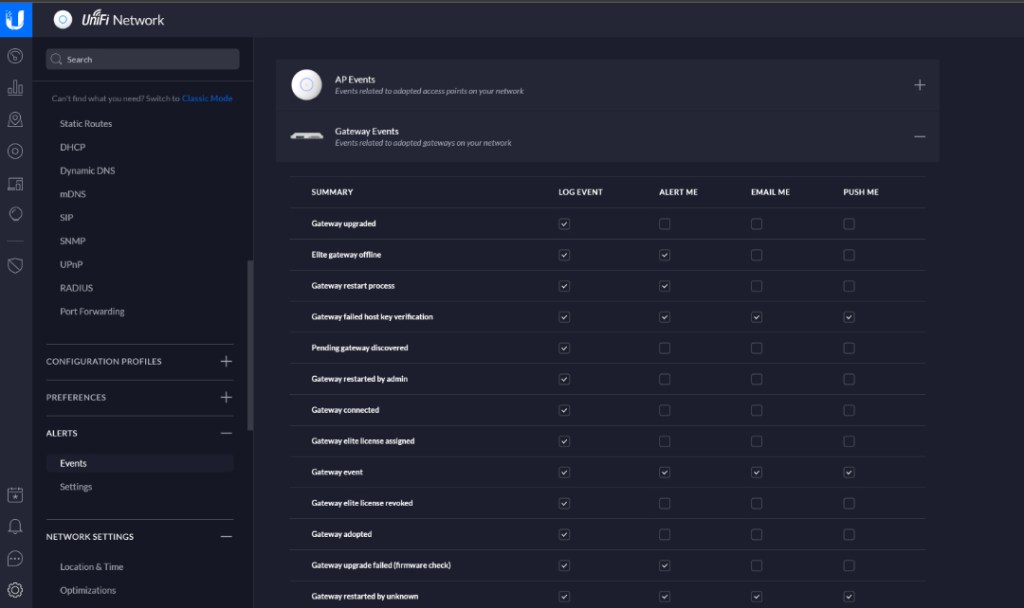Select Dynamic DNS in settings menu
The width and height of the screenshot is (1024, 608).
87,171
